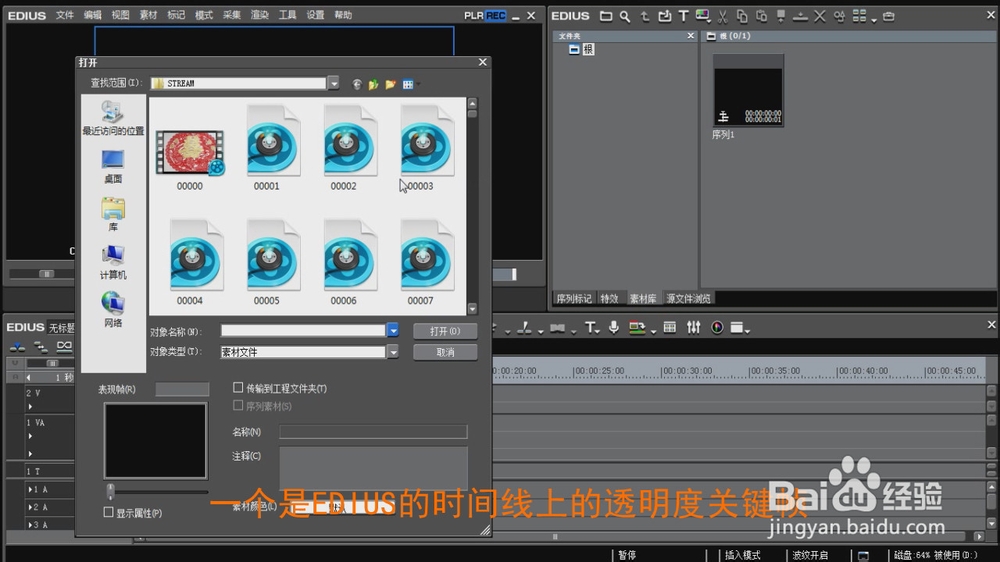Image resolution: width=1000 pixels, height=562 pixels.
Task: Expand the 2 V track
Action: pyautogui.click(x=31, y=406)
